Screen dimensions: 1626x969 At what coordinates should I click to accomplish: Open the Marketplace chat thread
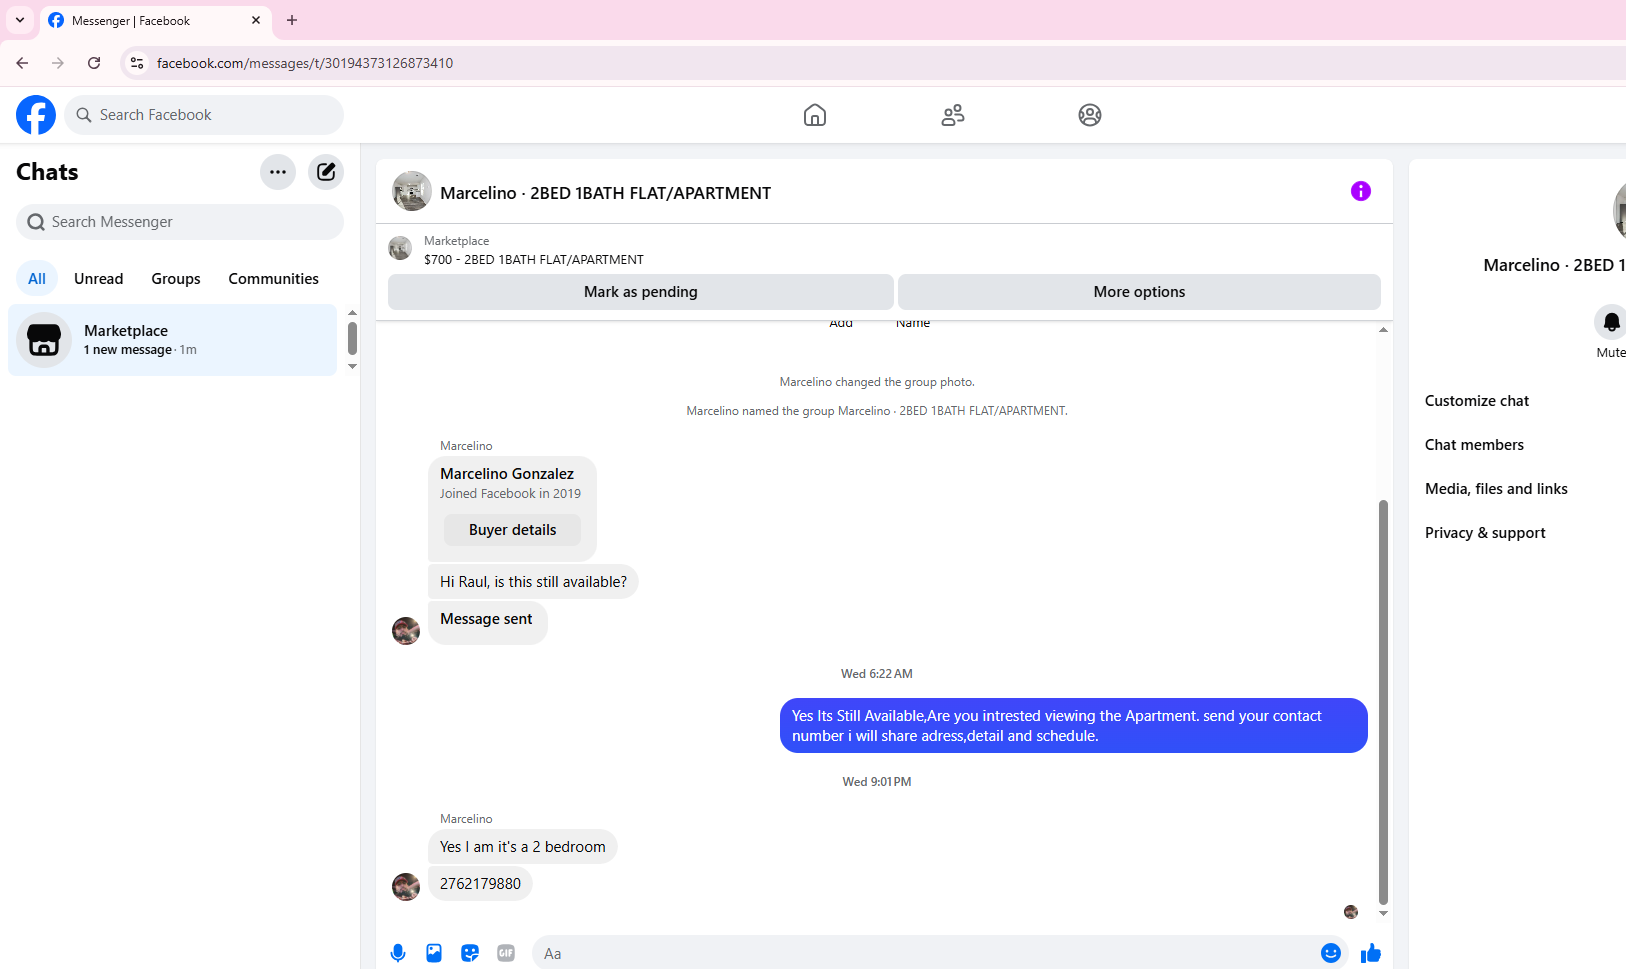pyautogui.click(x=173, y=340)
